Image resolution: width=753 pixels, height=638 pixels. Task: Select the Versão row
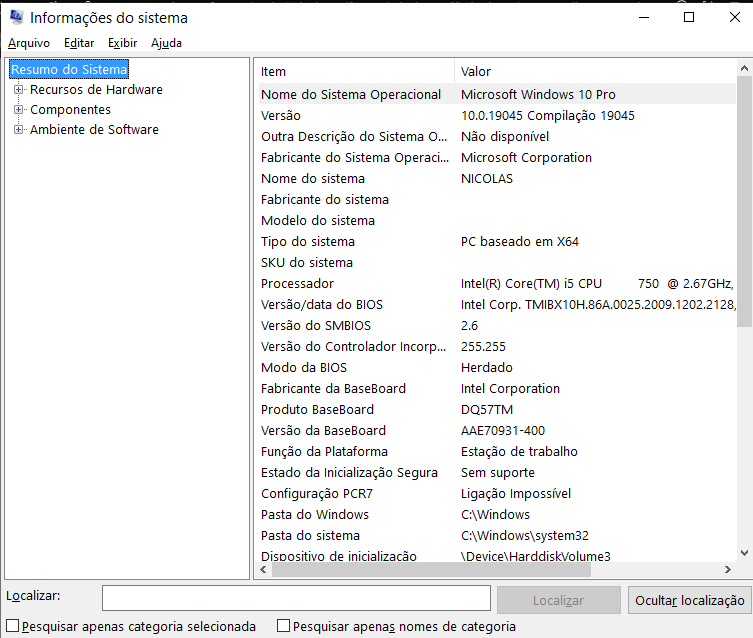click(497, 116)
